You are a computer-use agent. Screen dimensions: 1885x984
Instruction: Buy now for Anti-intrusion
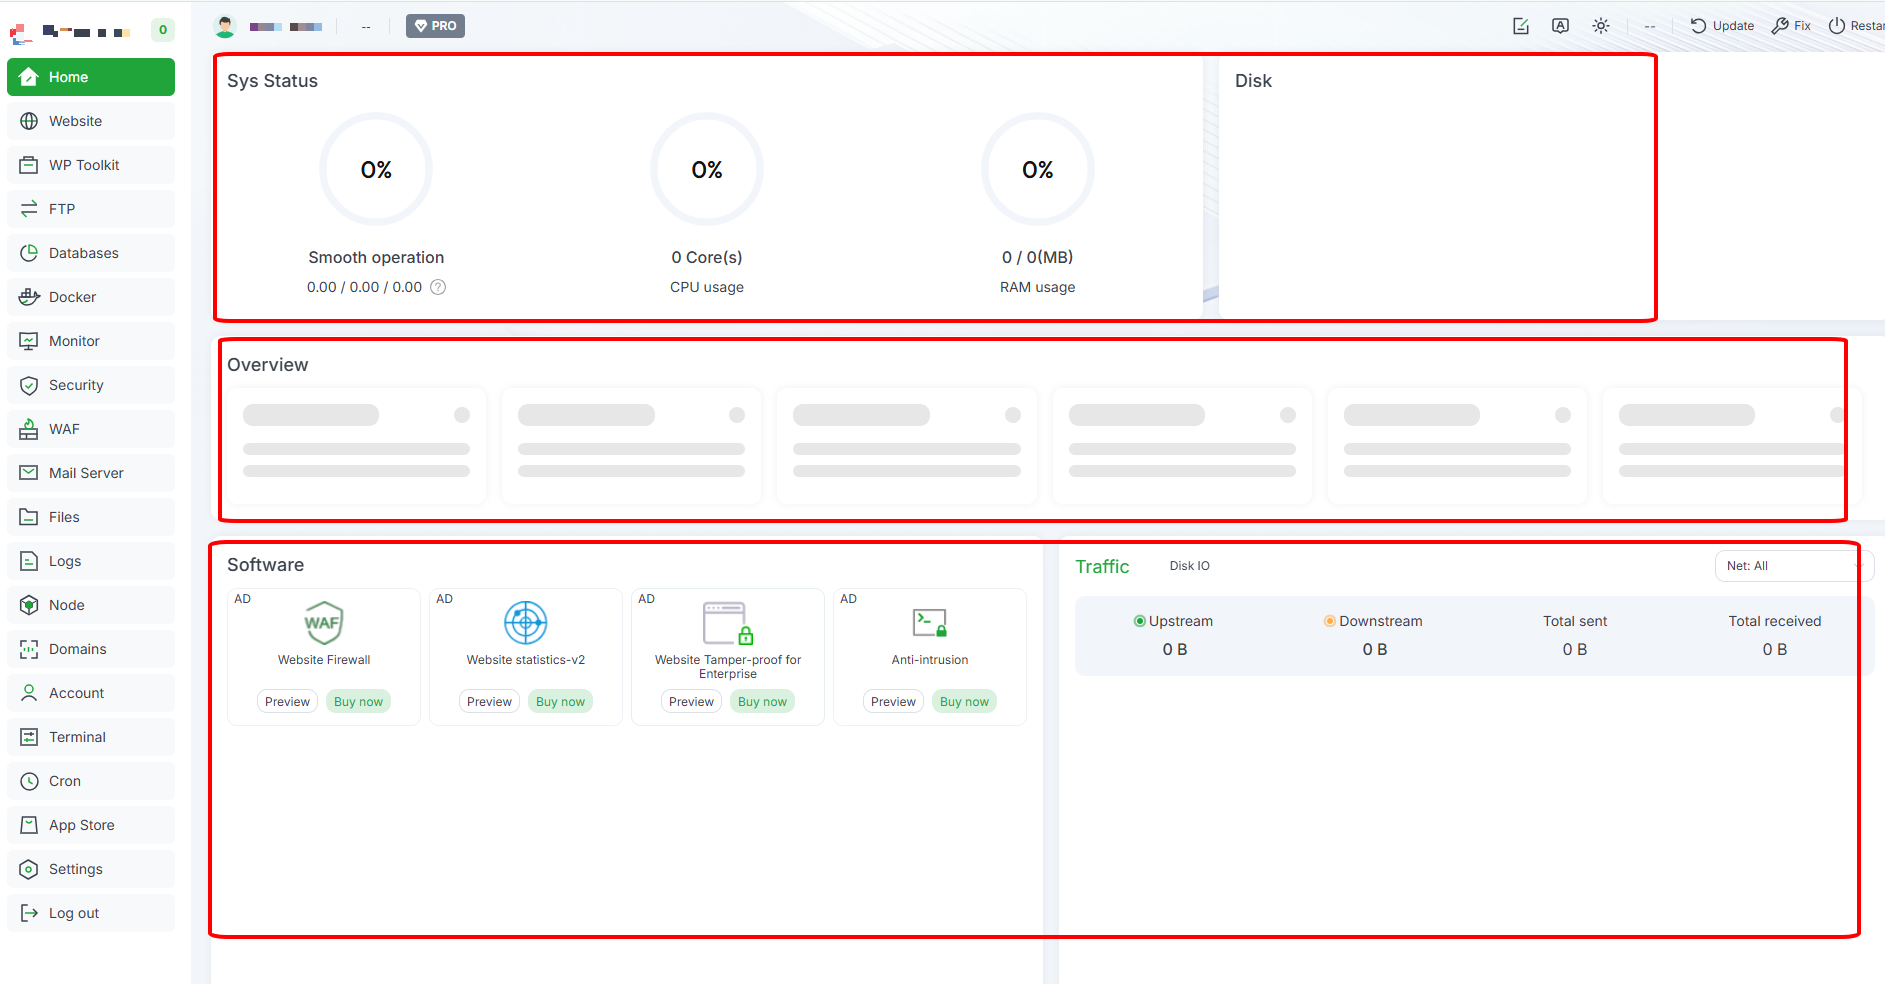965,701
